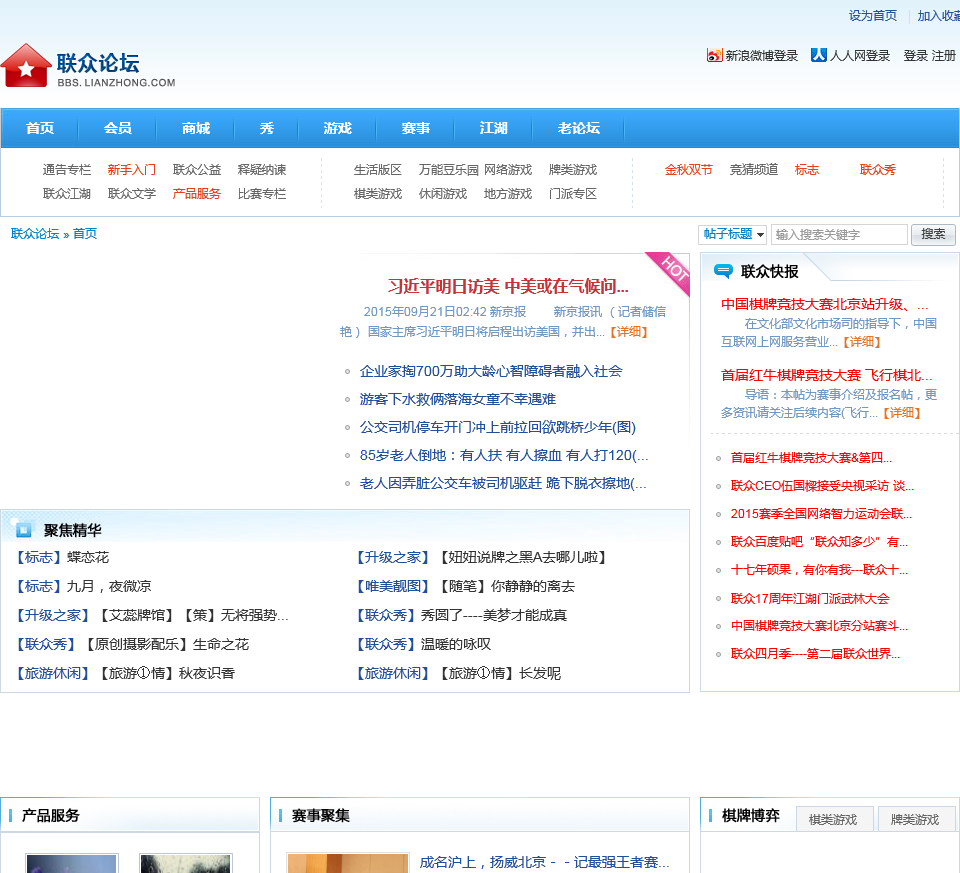Open the 休闲游戏 link

(x=443, y=194)
